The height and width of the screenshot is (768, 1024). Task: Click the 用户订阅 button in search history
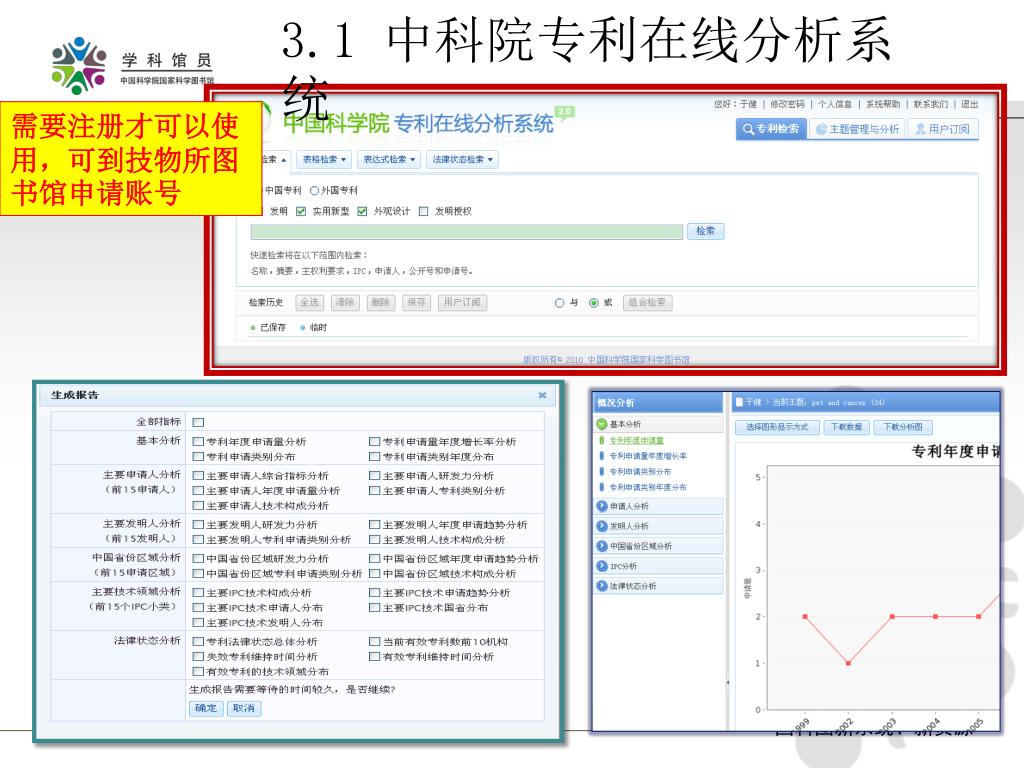(462, 302)
